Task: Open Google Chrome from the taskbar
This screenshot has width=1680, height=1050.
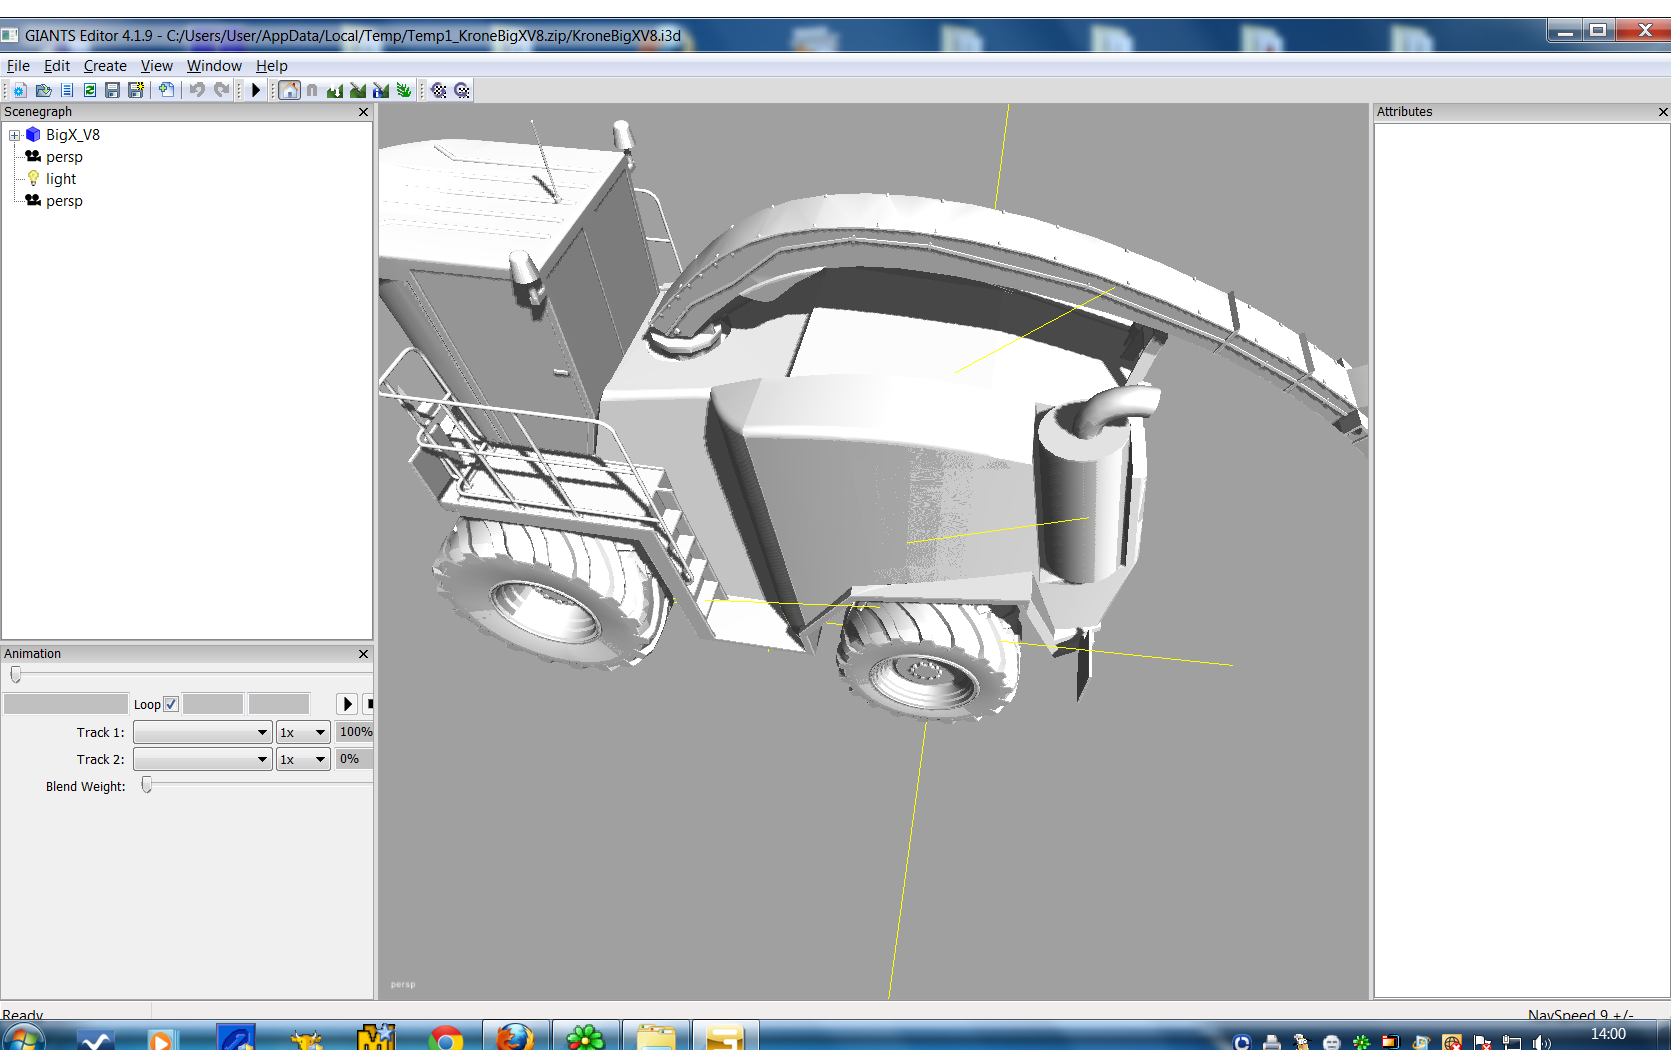Action: pos(445,1037)
